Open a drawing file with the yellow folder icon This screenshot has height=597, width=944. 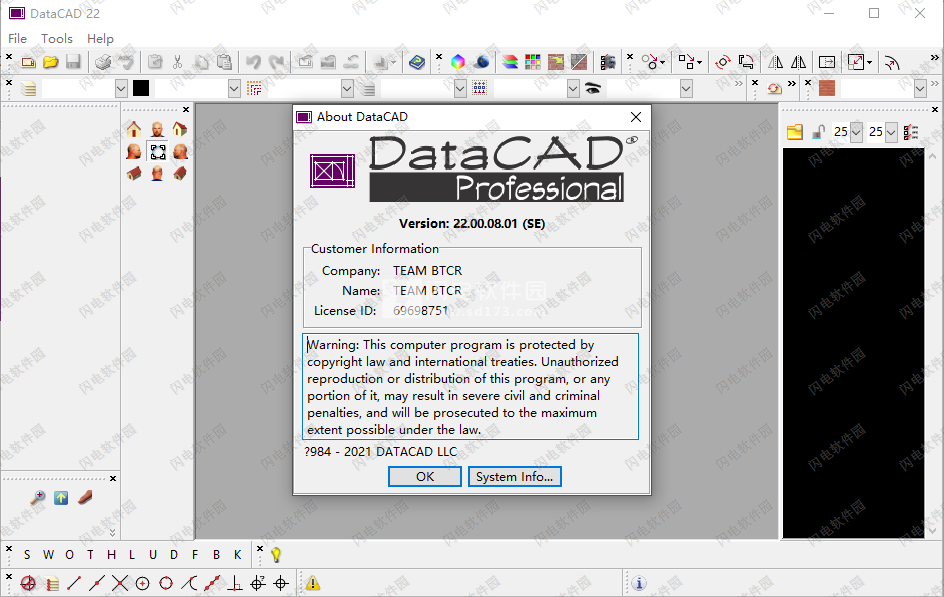click(51, 62)
